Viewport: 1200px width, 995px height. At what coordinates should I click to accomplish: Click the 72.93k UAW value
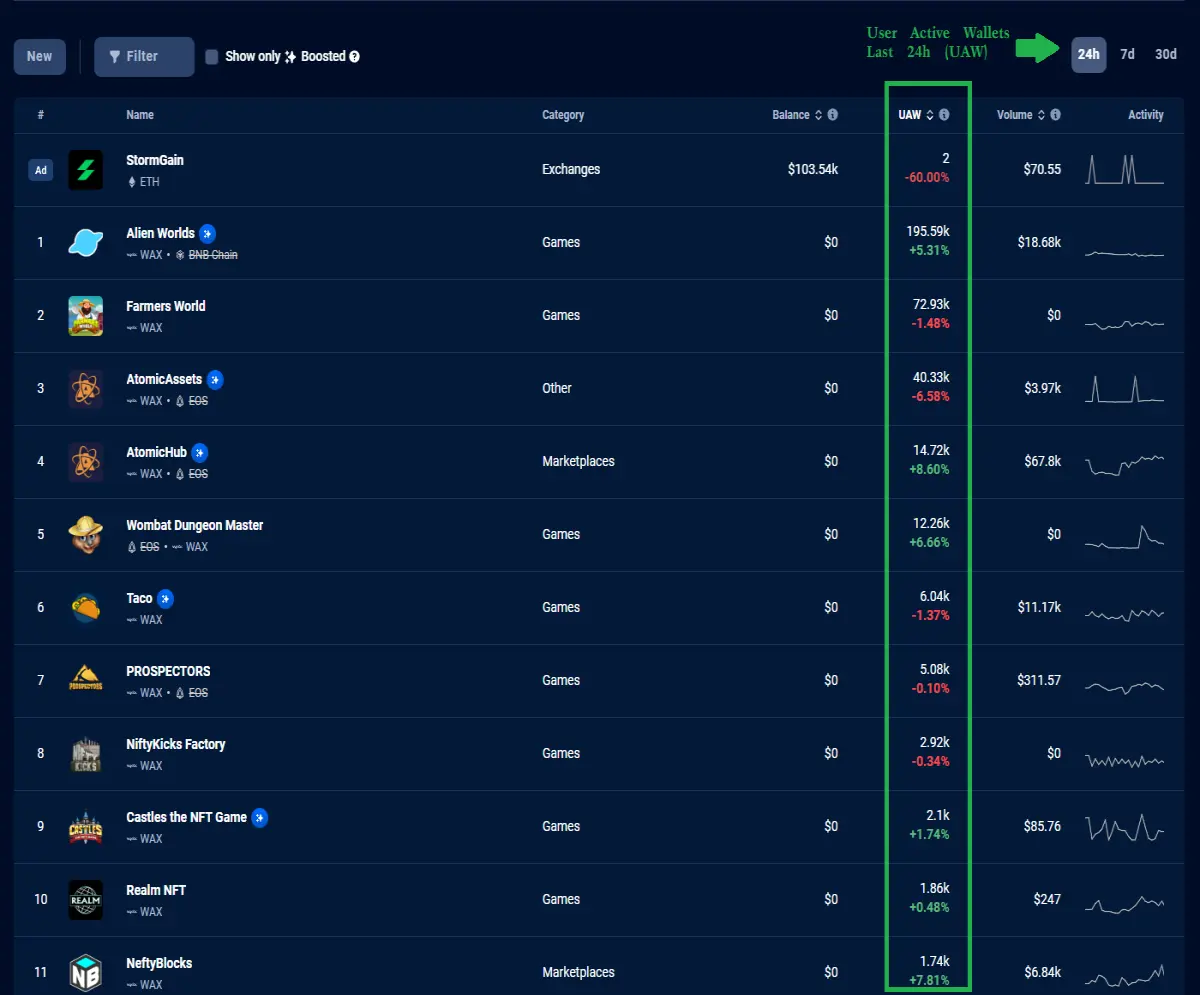[931, 304]
